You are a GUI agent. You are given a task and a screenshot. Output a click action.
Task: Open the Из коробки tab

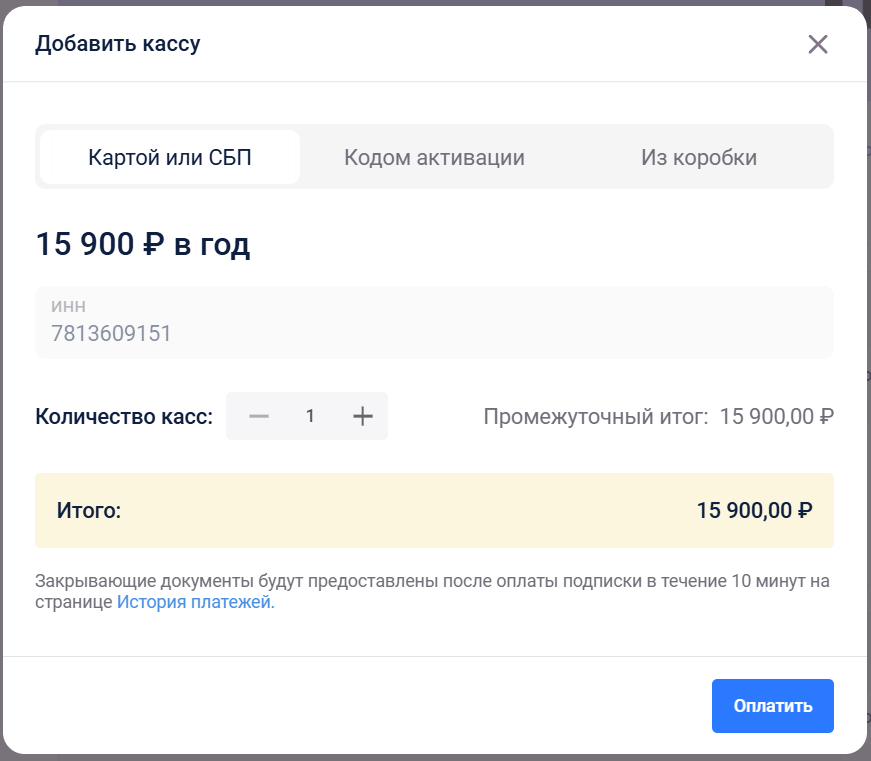699,157
